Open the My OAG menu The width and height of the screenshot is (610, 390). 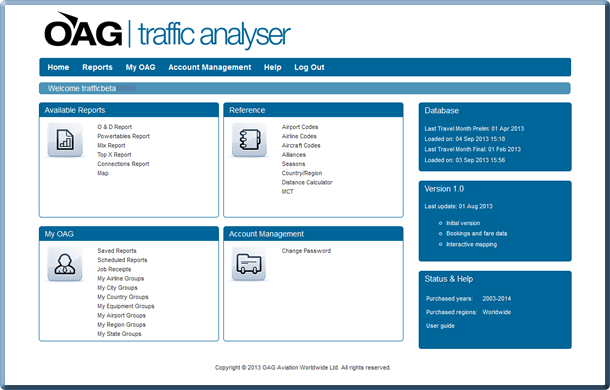point(140,67)
